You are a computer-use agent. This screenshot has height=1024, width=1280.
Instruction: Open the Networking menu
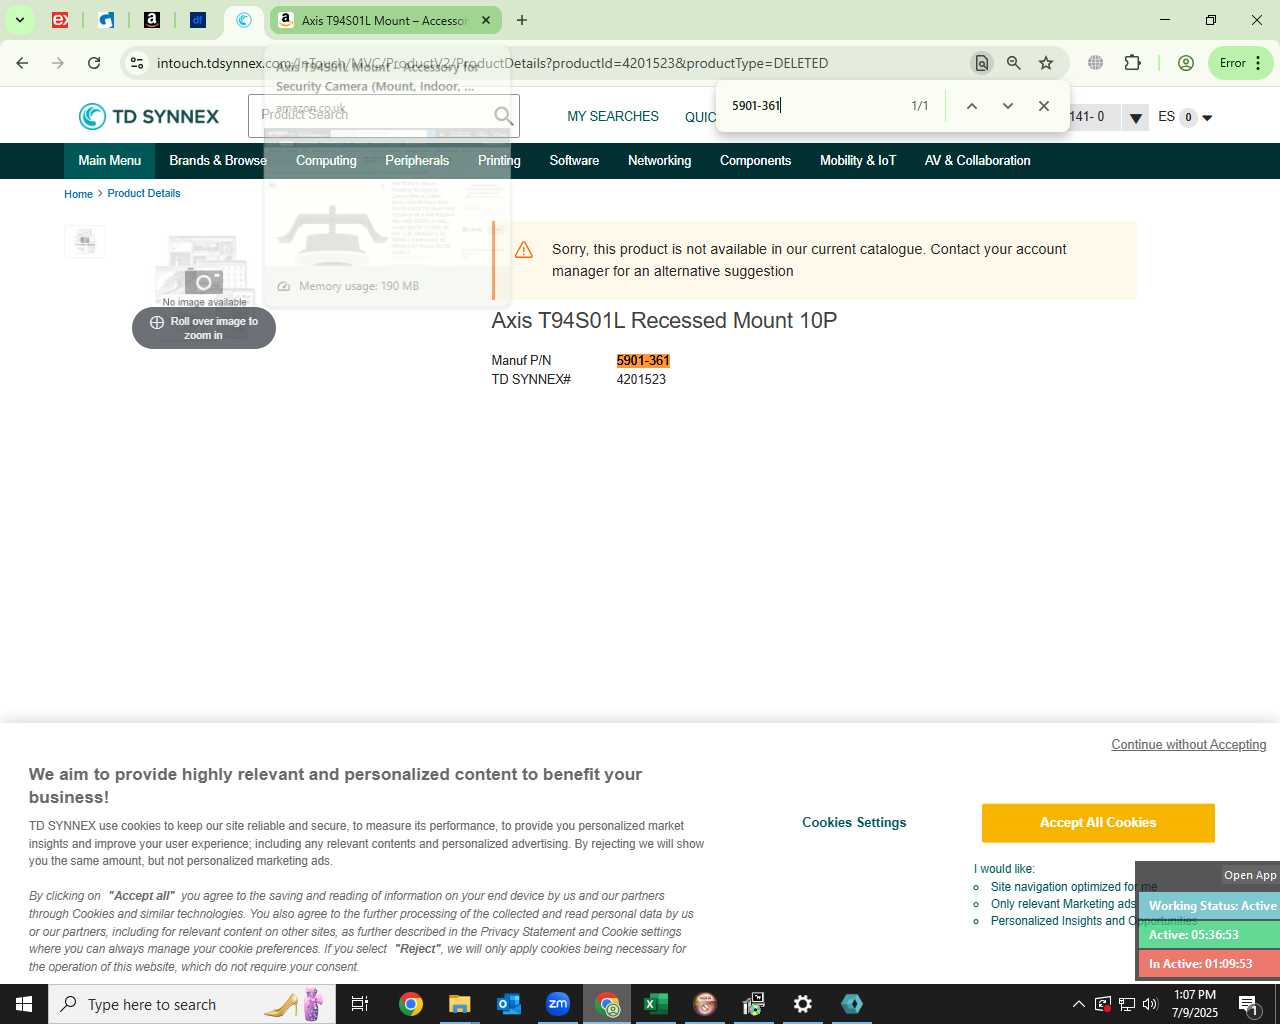tap(659, 160)
